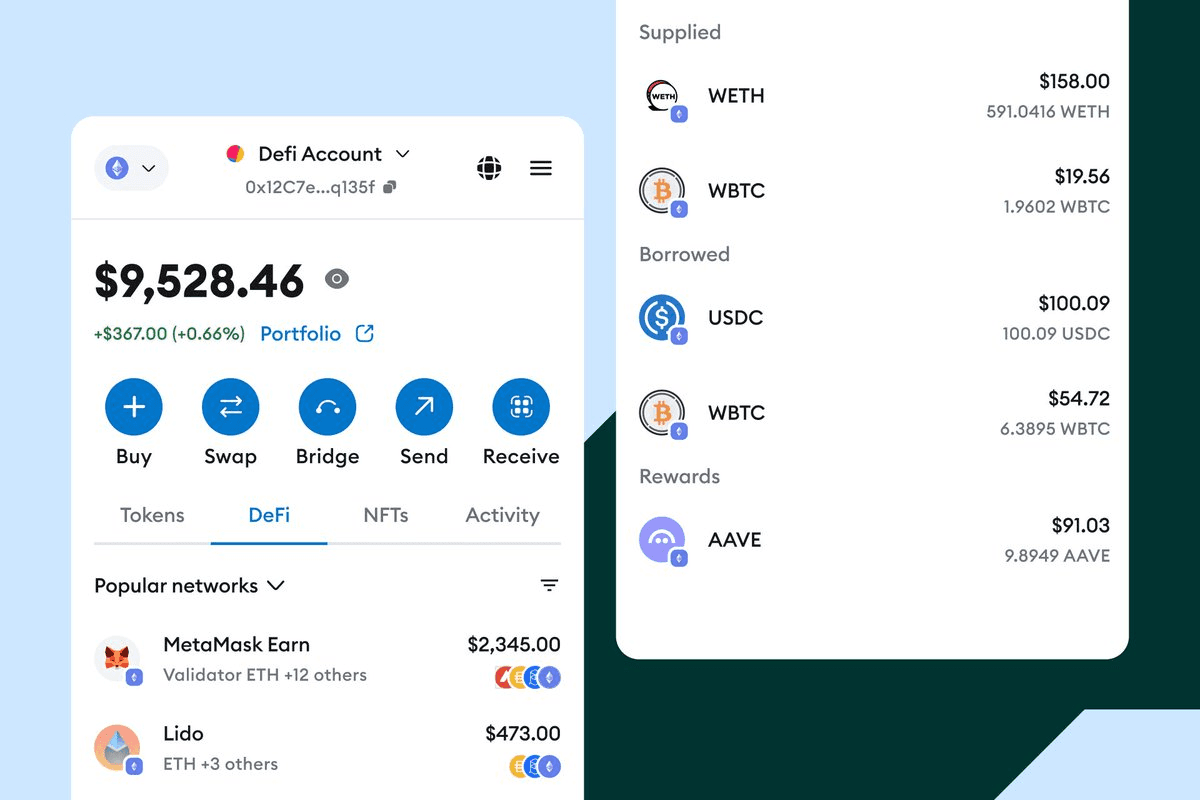This screenshot has height=800, width=1200.
Task: Open the MetaMask Earn position title
Action: pos(236,645)
